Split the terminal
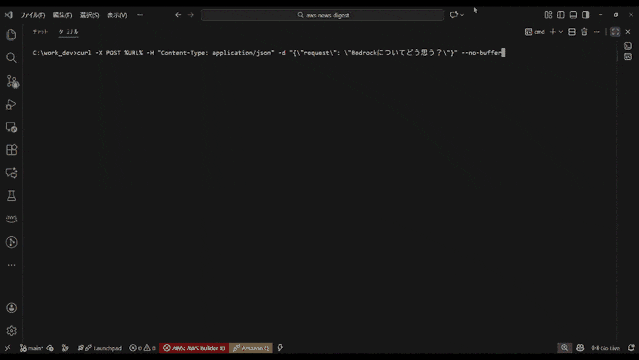The height and width of the screenshot is (360, 639). click(572, 32)
